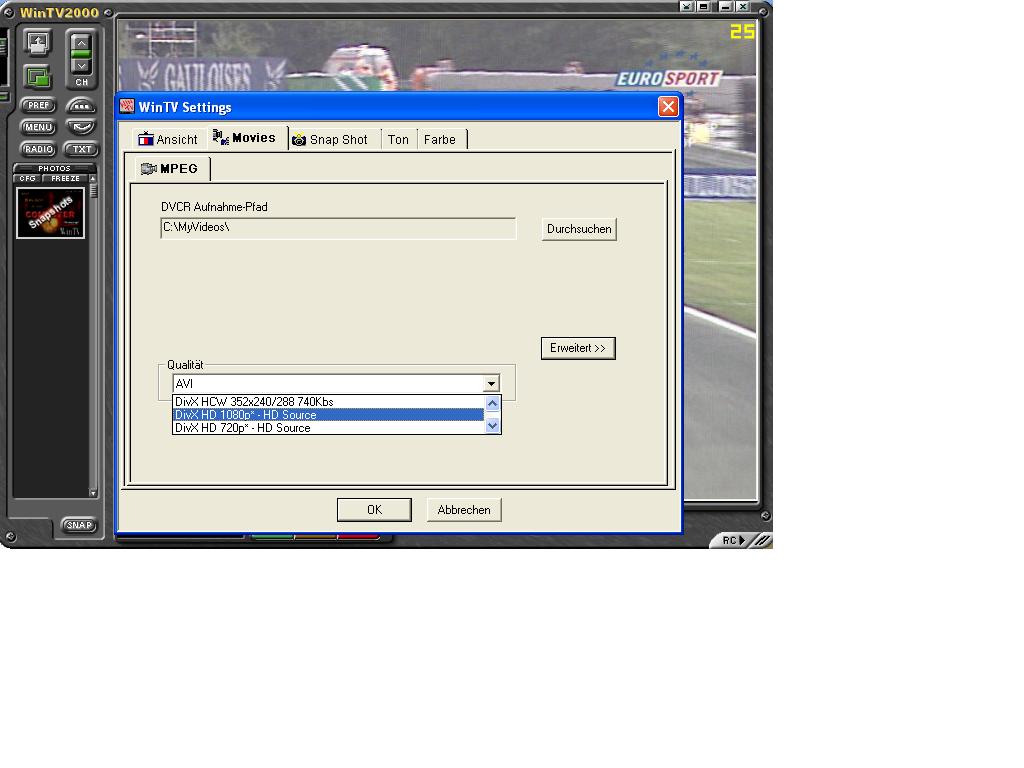
Task: Close the WinTV2000 window
Action: (x=743, y=7)
